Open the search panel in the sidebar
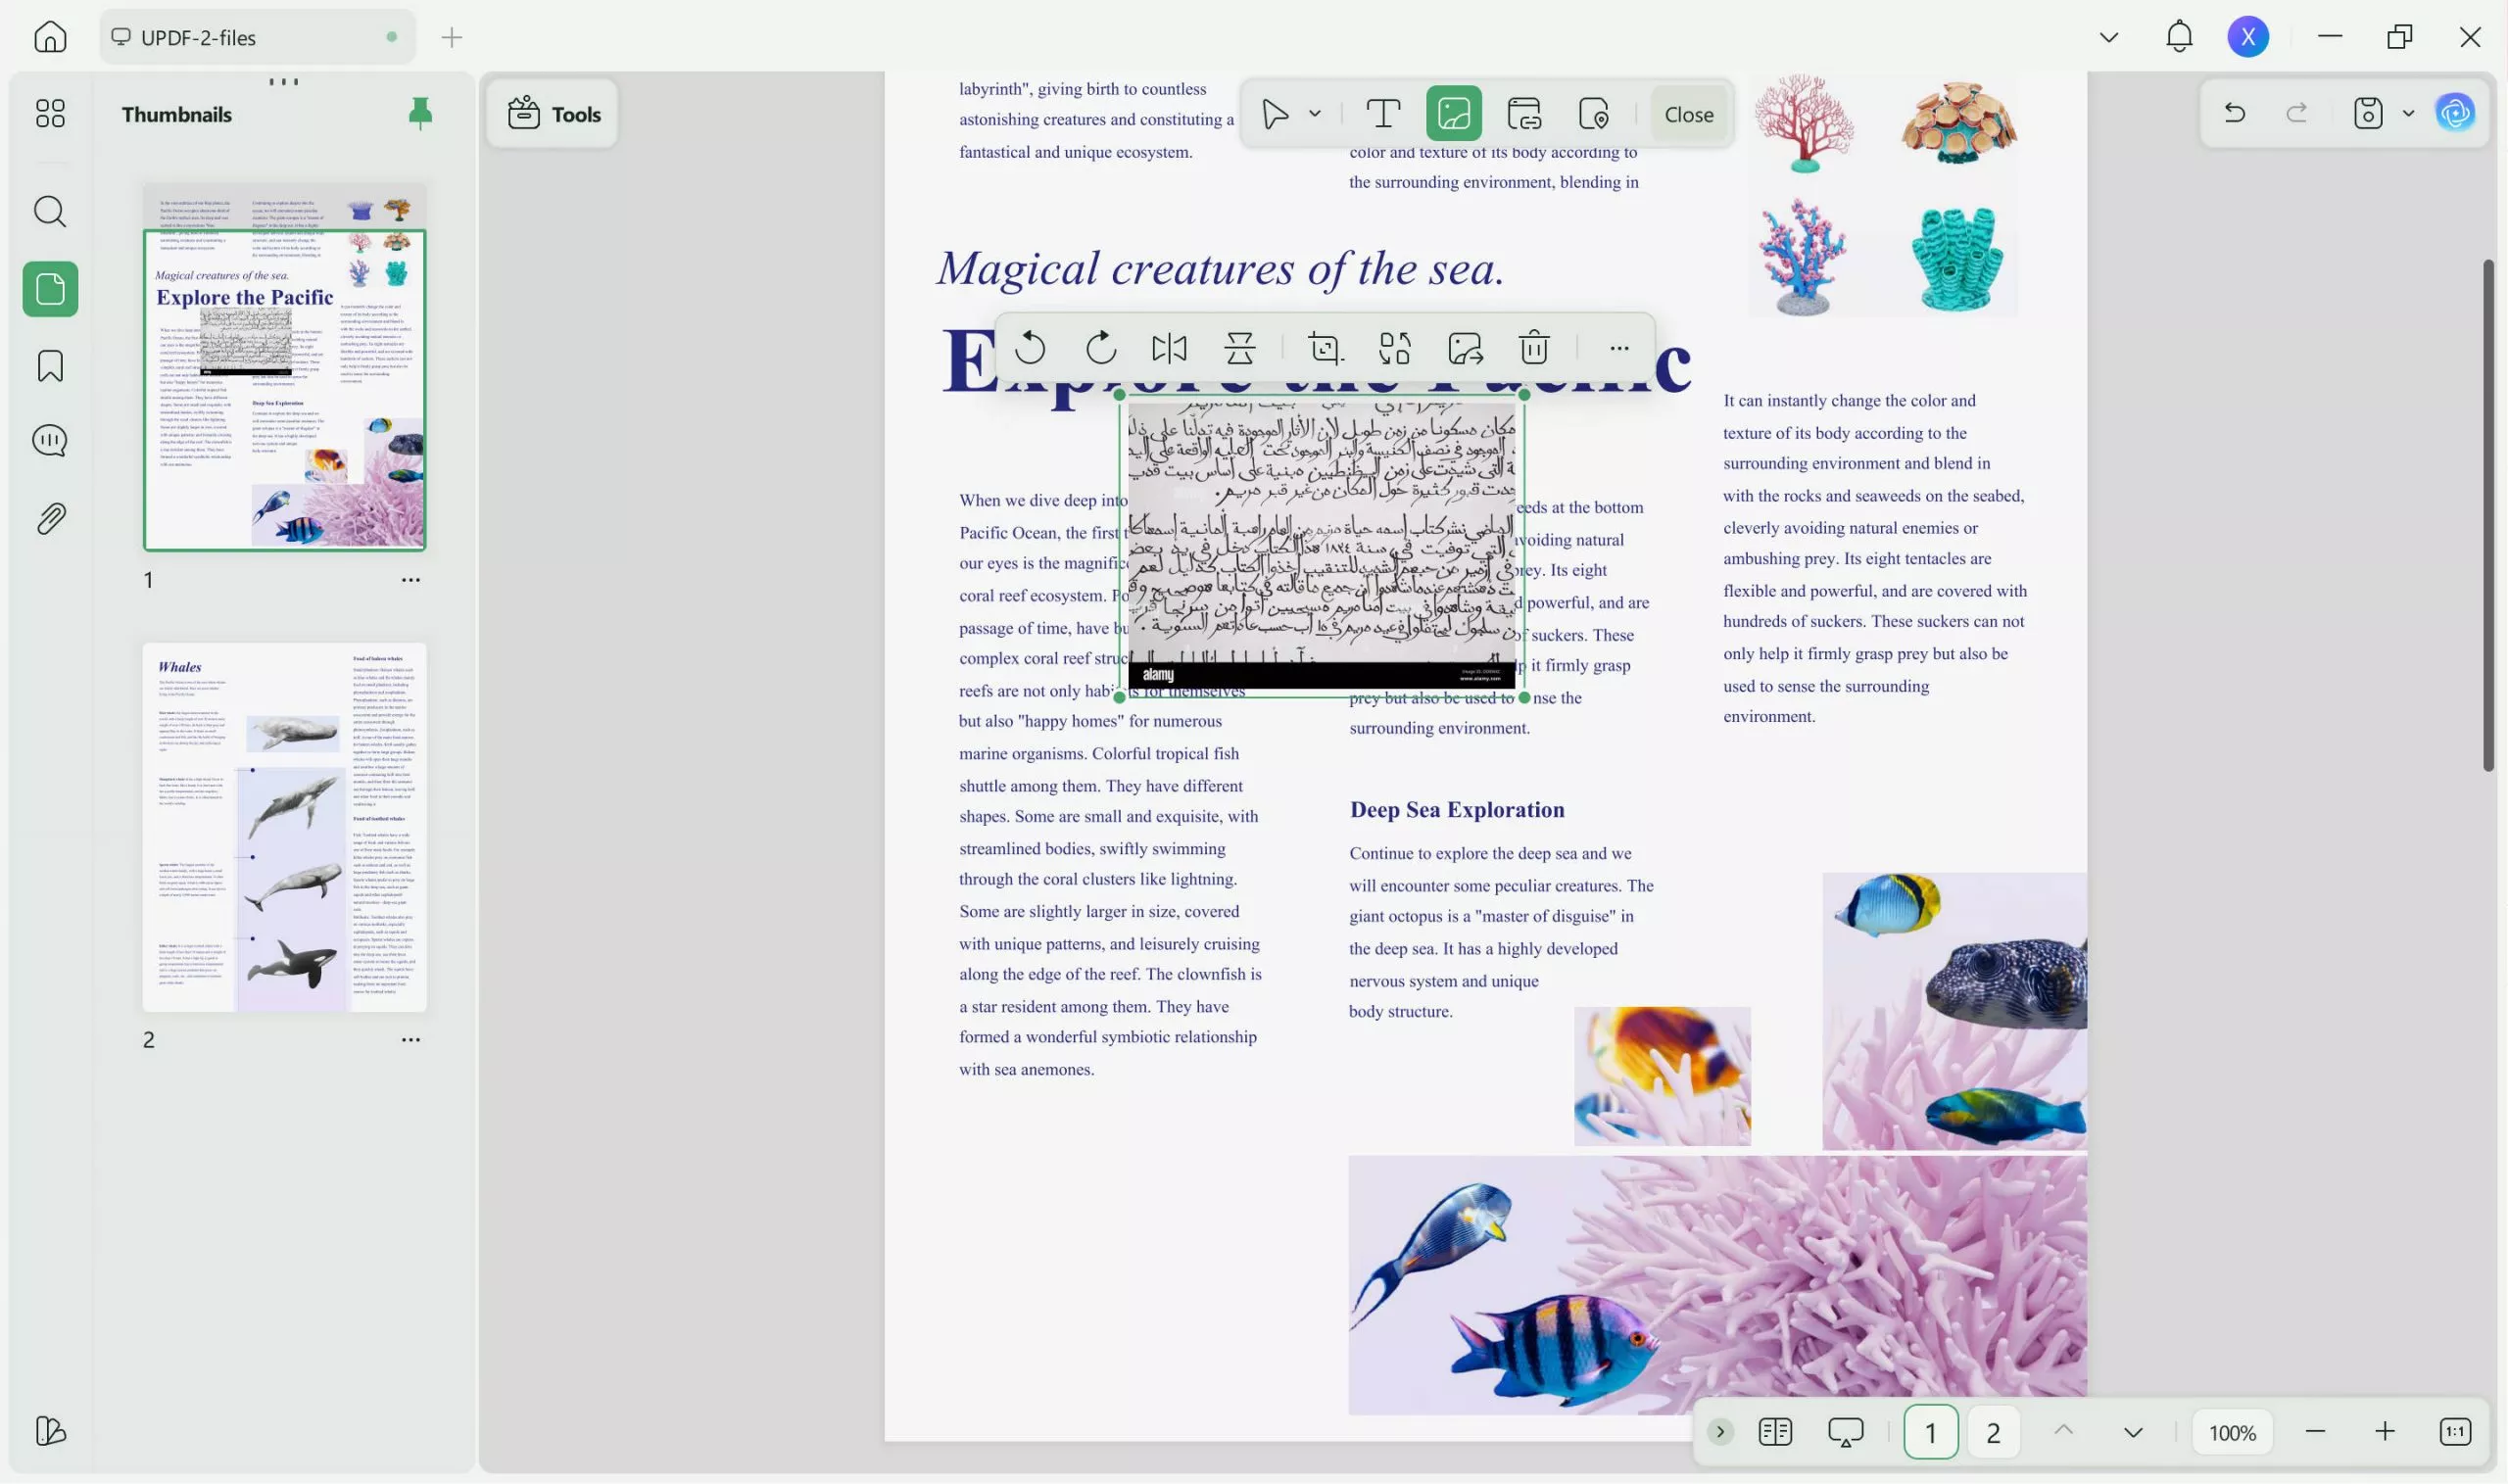 pos(50,212)
